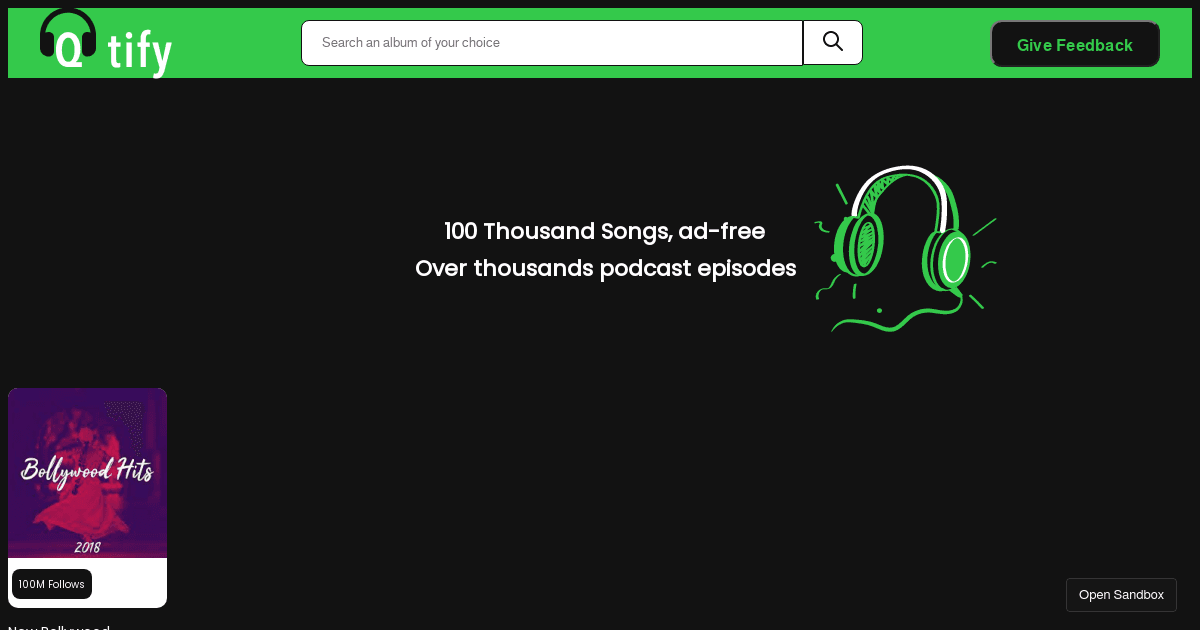
Task: Click the Open Sandbox button
Action: pos(1121,594)
